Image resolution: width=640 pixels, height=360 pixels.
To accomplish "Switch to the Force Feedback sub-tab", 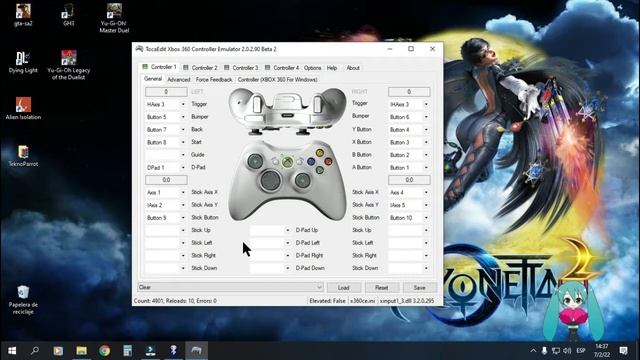I will pos(214,80).
